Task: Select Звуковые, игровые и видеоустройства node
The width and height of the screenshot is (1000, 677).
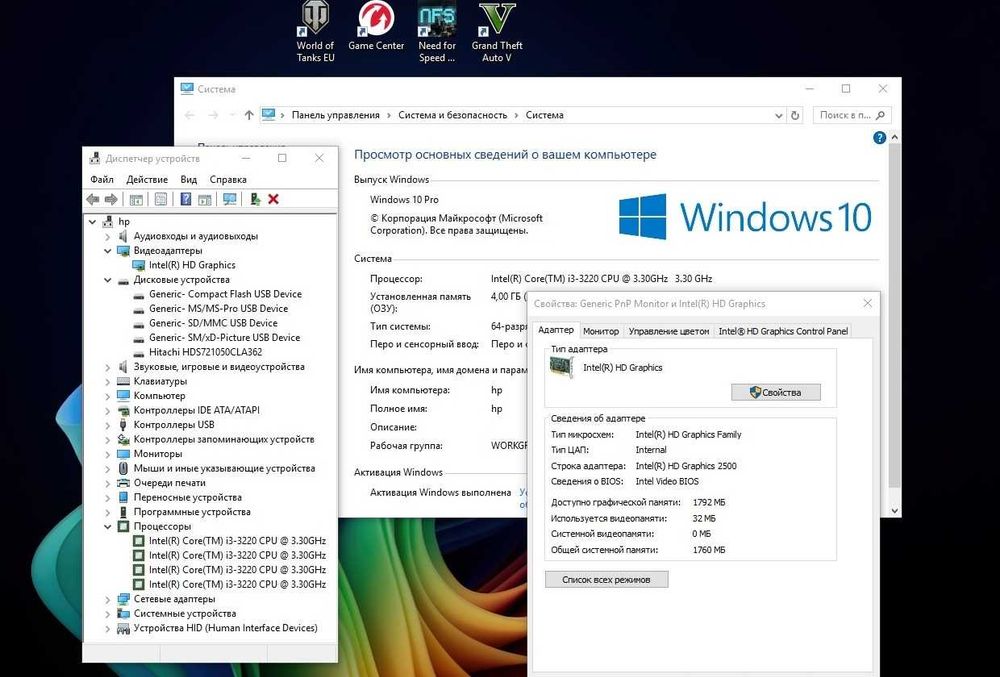Action: 219,367
